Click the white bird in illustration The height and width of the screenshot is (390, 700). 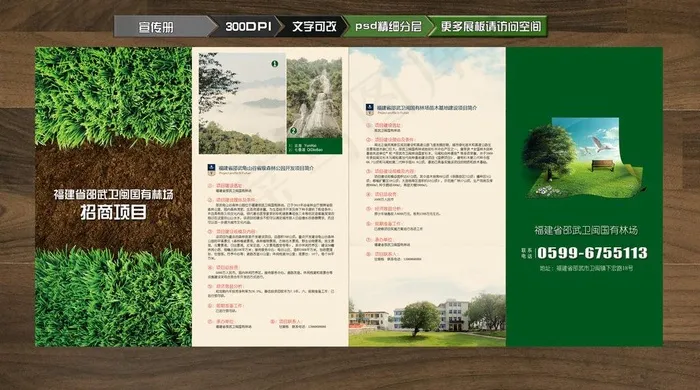pyautogui.click(x=601, y=144)
